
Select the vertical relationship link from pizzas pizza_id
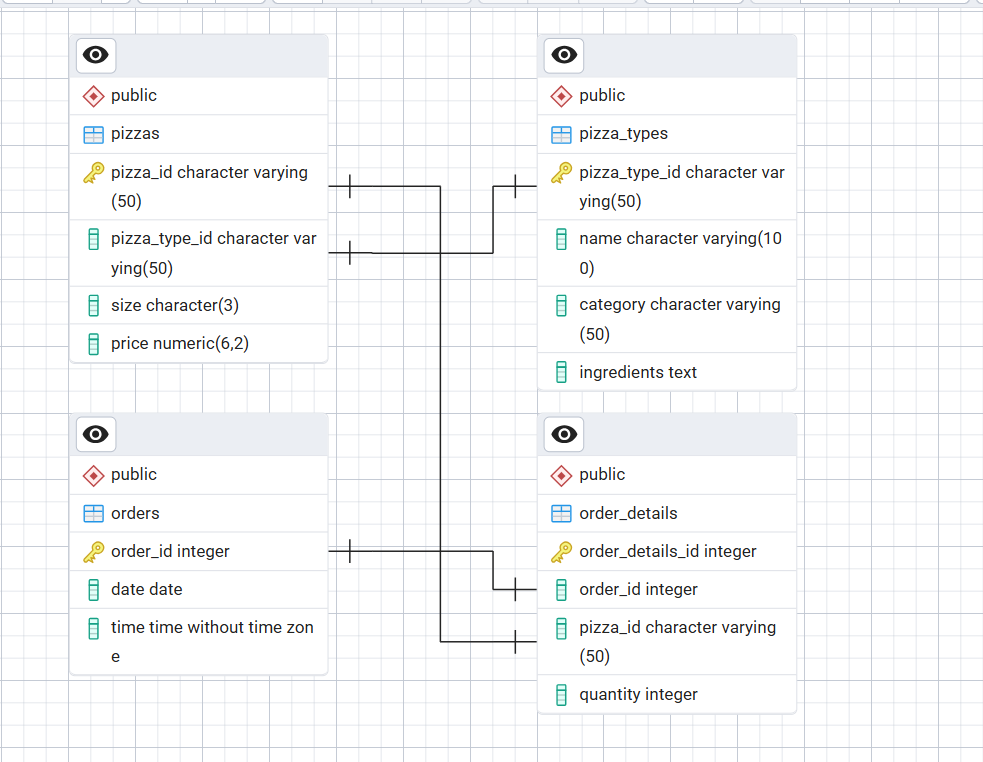coord(440,414)
